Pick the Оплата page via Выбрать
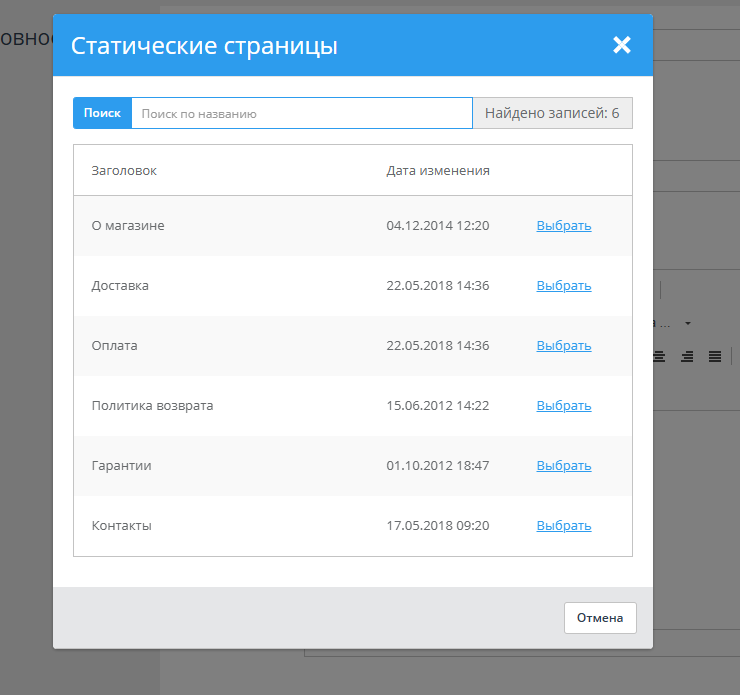Viewport: 740px width, 695px height. point(563,346)
